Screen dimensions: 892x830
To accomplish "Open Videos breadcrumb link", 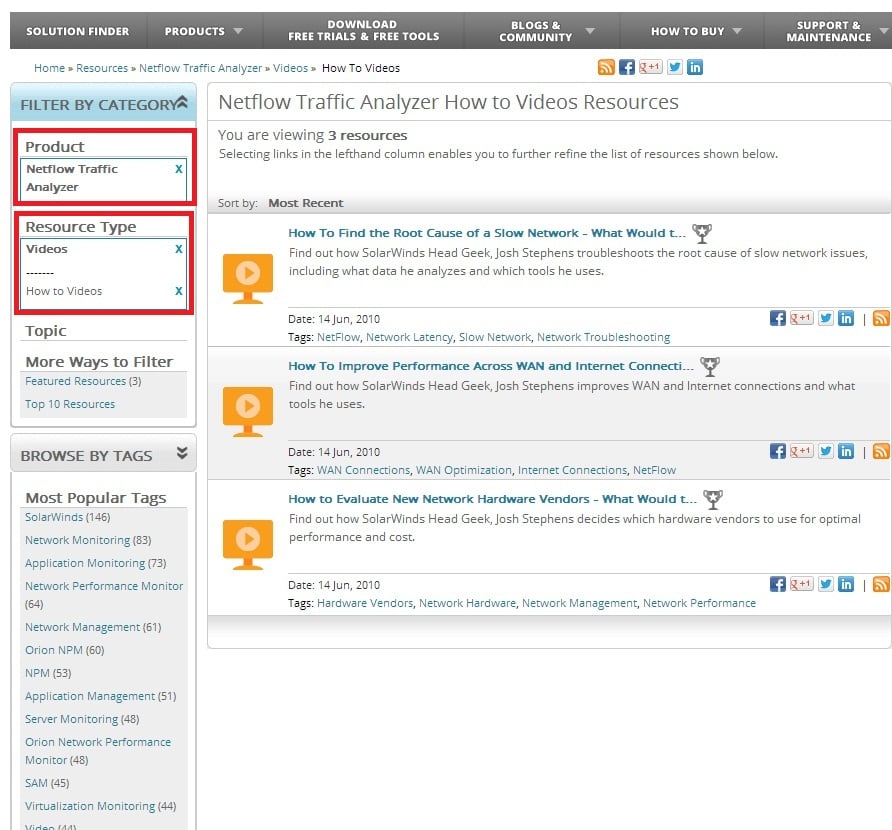I will click(x=290, y=68).
